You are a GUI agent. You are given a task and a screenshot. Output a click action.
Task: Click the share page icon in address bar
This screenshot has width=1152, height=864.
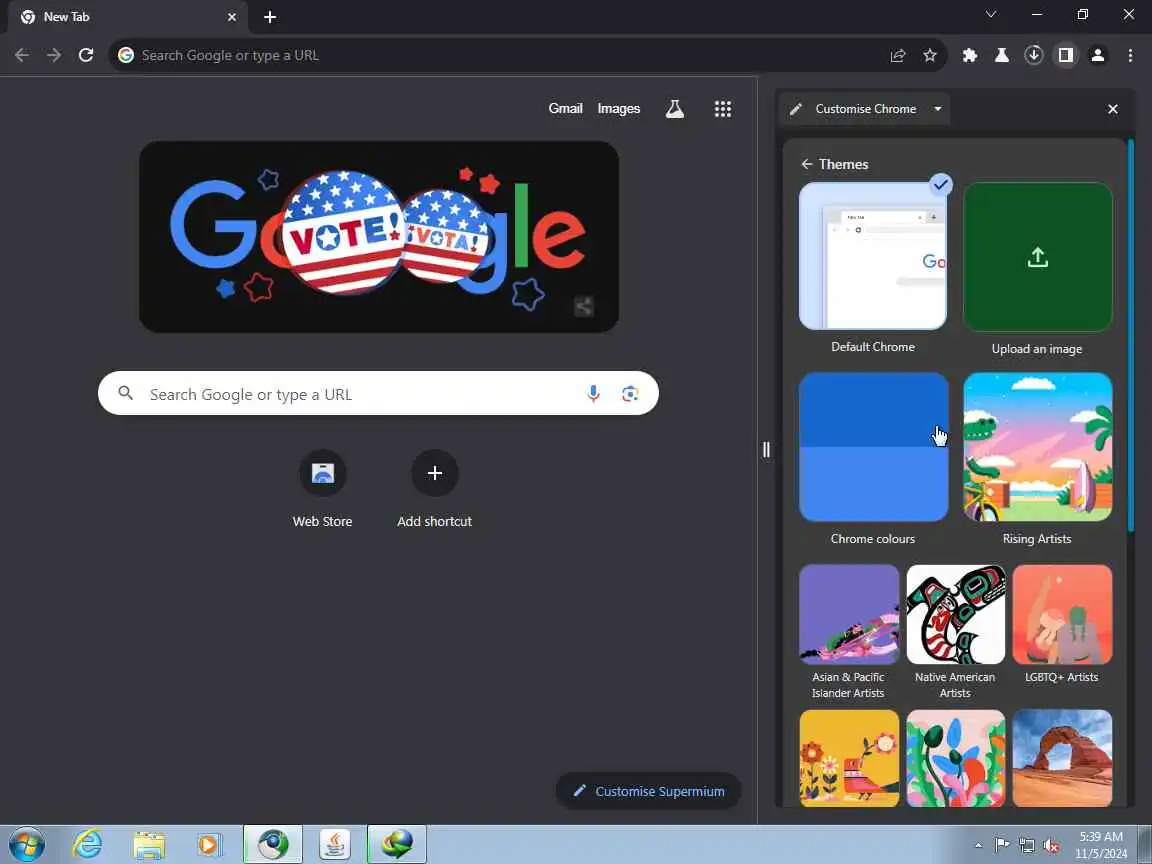(x=898, y=55)
